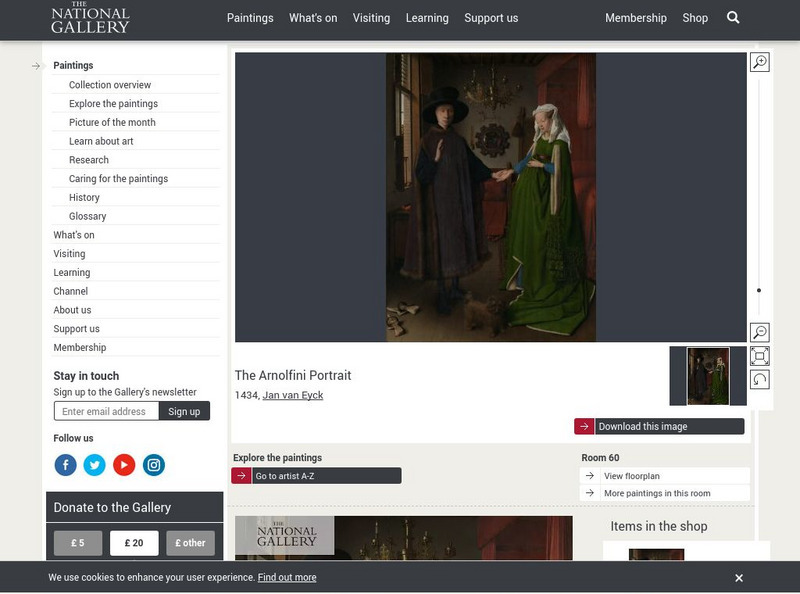Select the £ 5 donation amount

[x=78, y=543]
